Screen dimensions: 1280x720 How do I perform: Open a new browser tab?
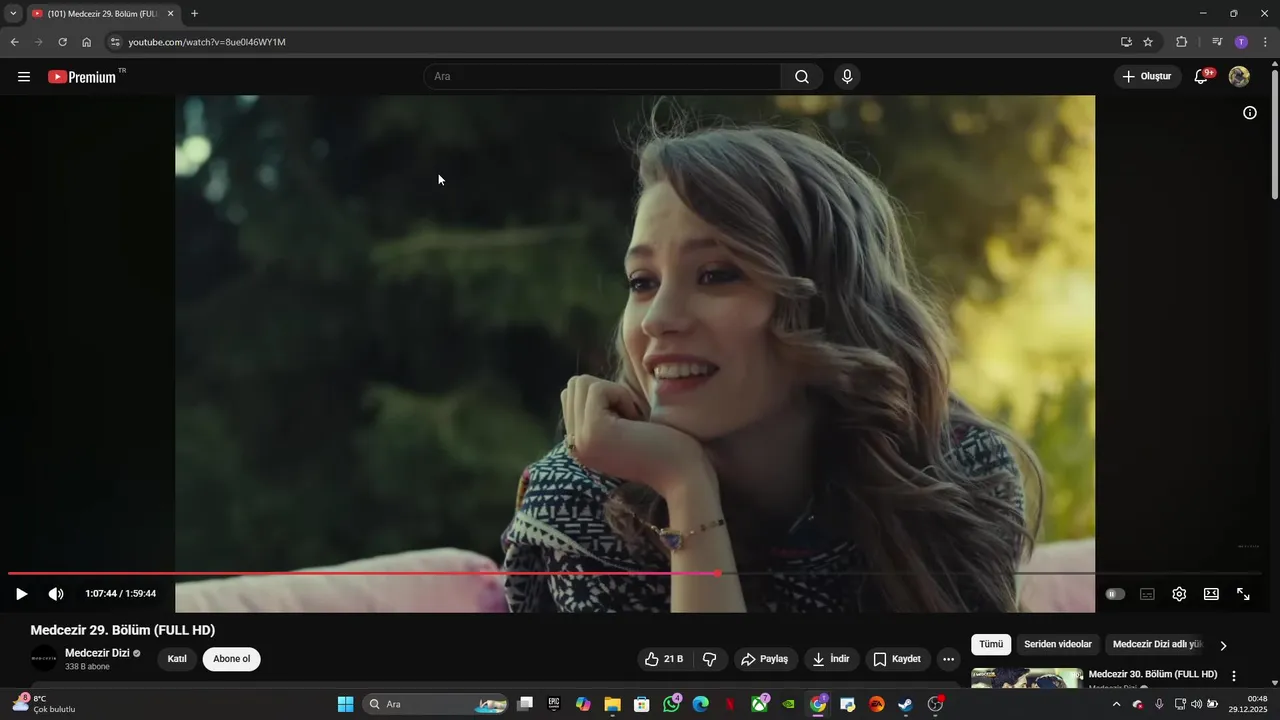point(194,14)
